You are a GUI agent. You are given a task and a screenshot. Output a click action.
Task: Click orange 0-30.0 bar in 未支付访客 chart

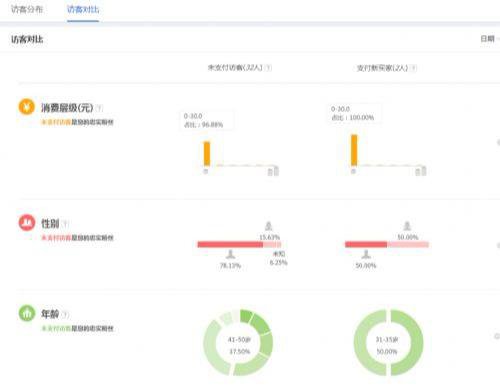207,154
